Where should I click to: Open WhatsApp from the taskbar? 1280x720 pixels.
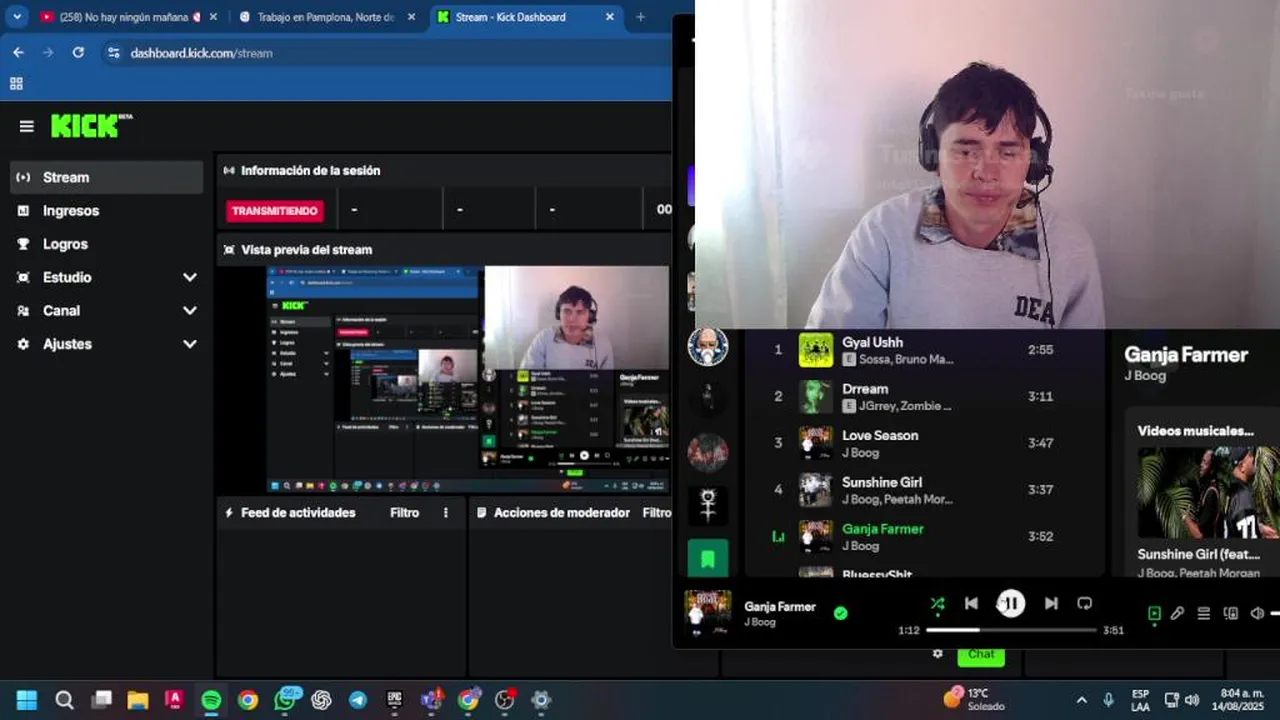[285, 700]
